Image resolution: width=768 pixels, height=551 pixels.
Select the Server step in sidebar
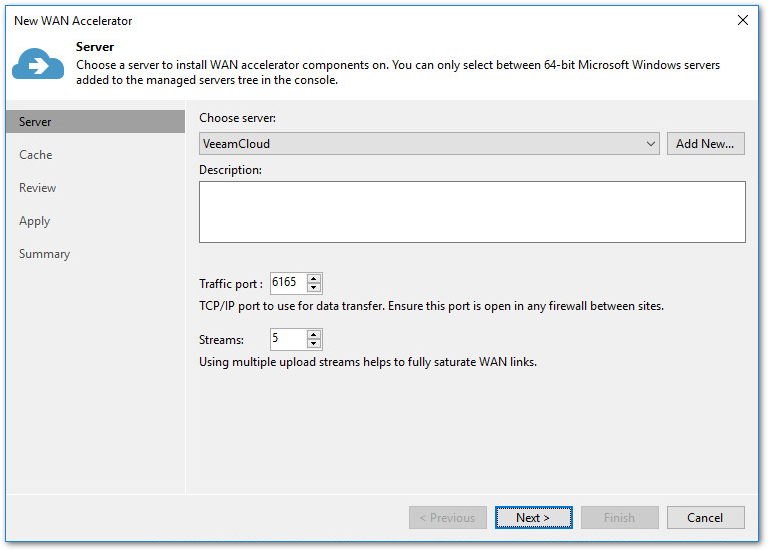tap(36, 122)
